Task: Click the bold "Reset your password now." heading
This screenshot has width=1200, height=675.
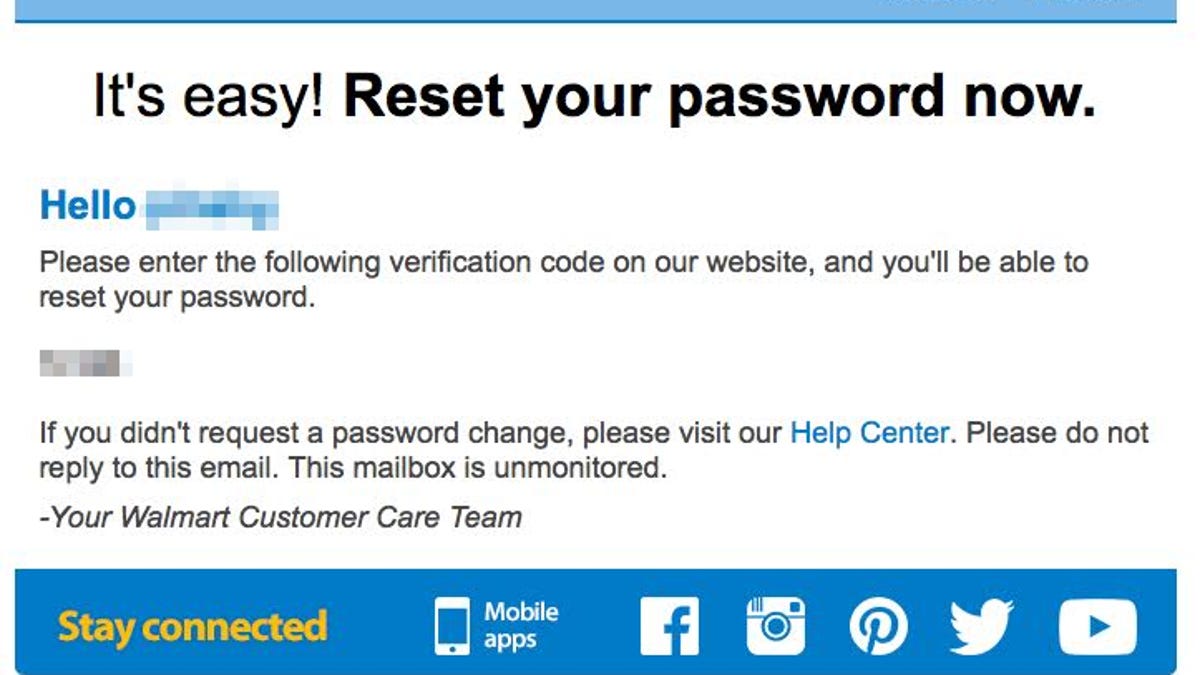Action: tap(720, 97)
